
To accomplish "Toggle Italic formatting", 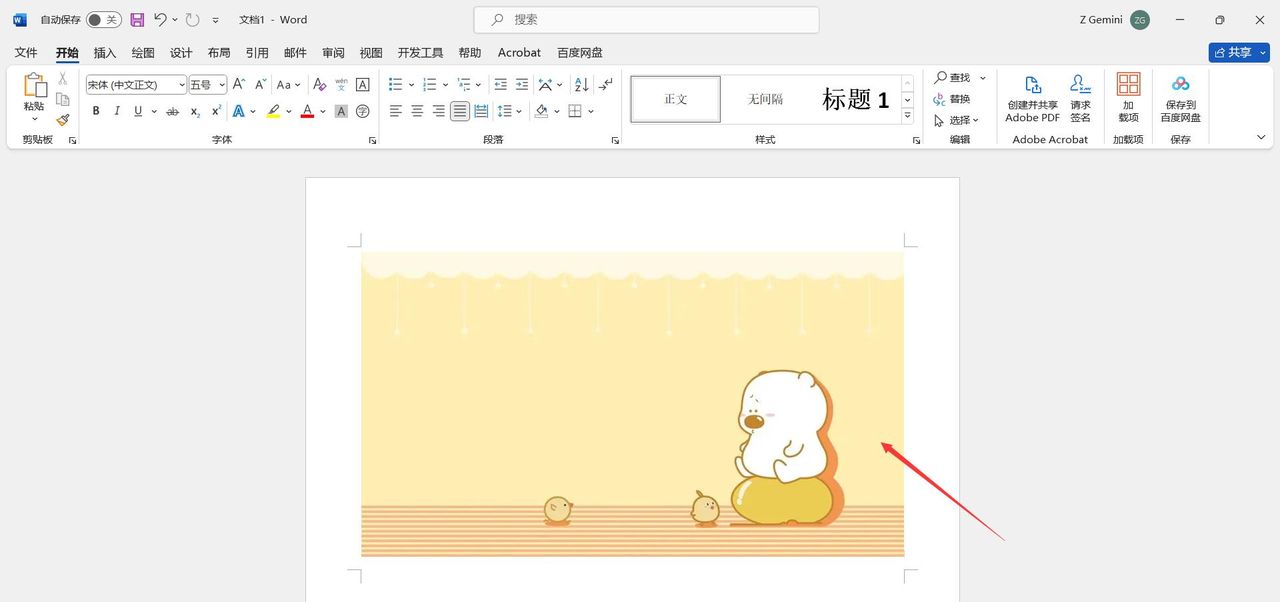I will tap(117, 111).
